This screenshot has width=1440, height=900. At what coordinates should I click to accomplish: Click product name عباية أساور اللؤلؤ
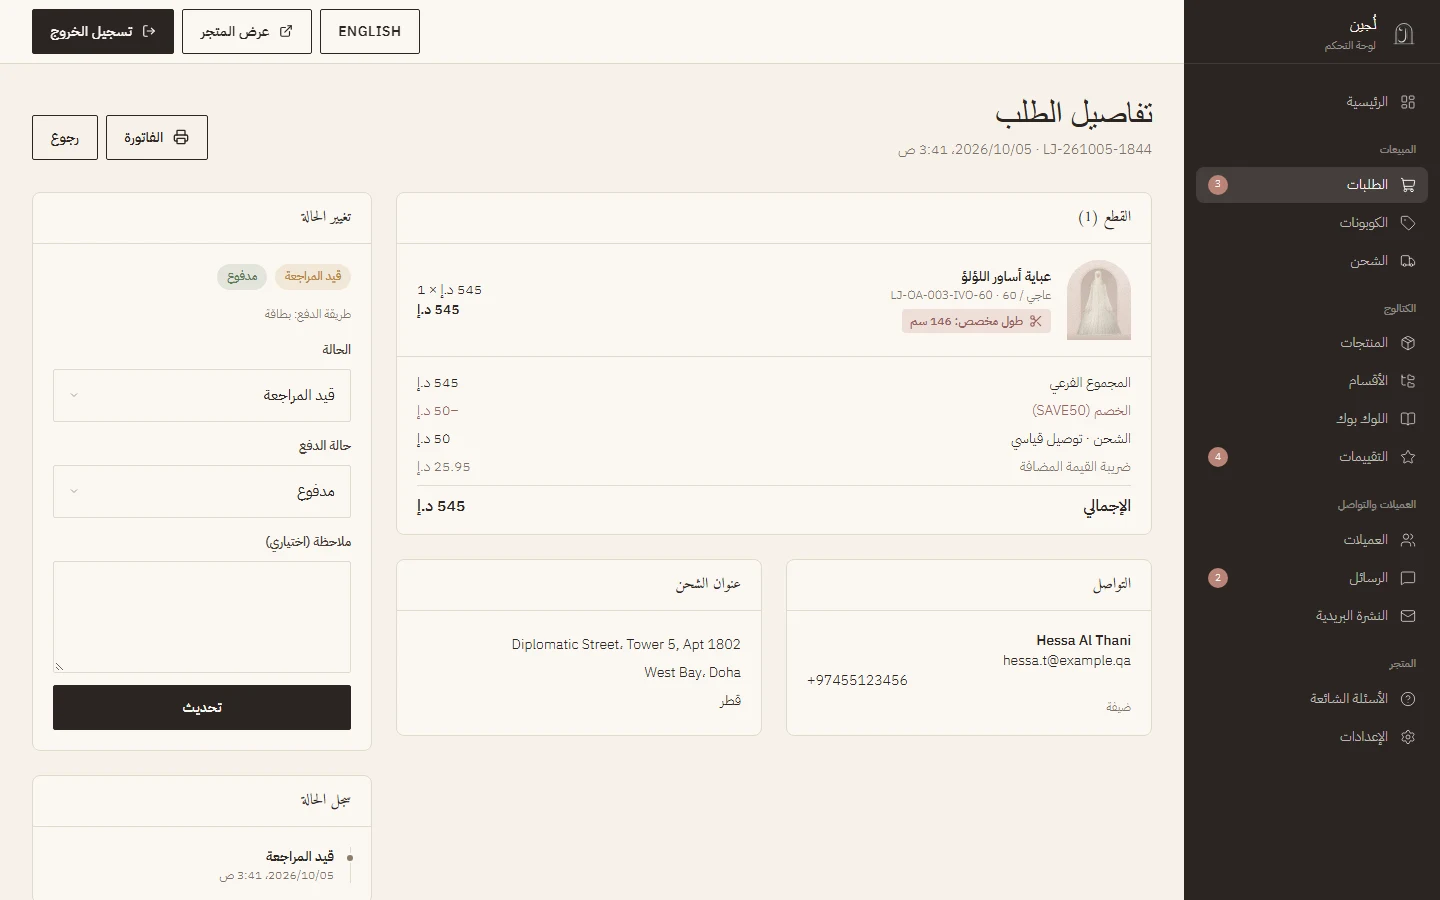[1006, 276]
